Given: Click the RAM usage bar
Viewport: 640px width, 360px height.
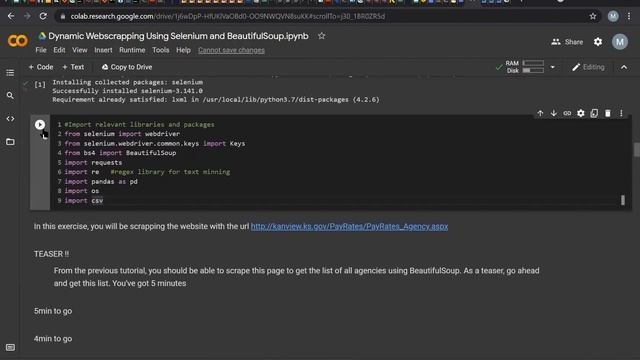Looking at the screenshot, I should point(533,63).
